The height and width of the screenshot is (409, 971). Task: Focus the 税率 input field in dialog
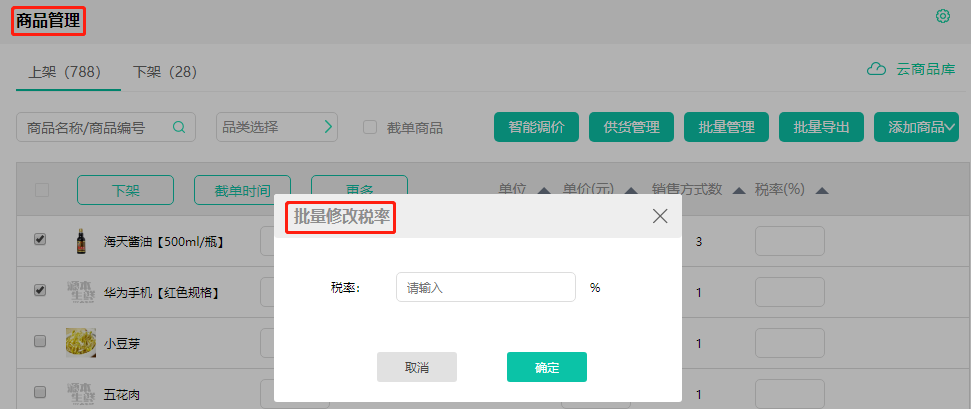[x=486, y=287]
